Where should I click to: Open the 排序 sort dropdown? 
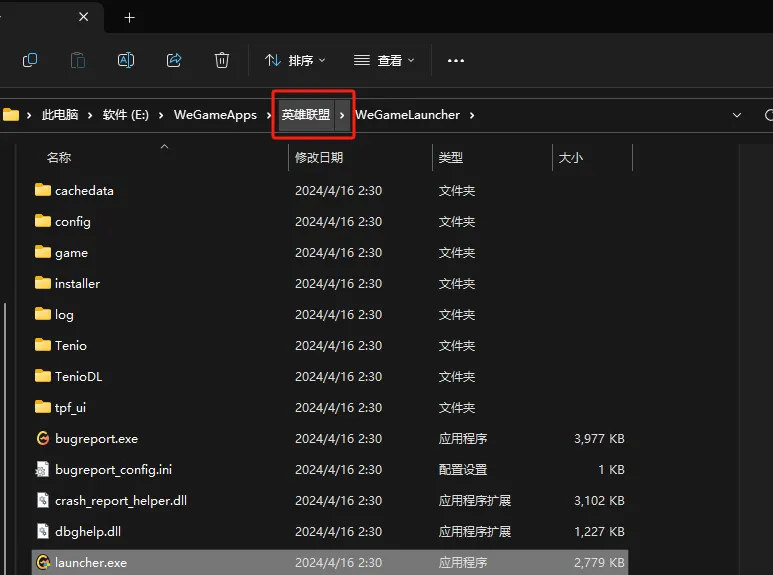[295, 60]
